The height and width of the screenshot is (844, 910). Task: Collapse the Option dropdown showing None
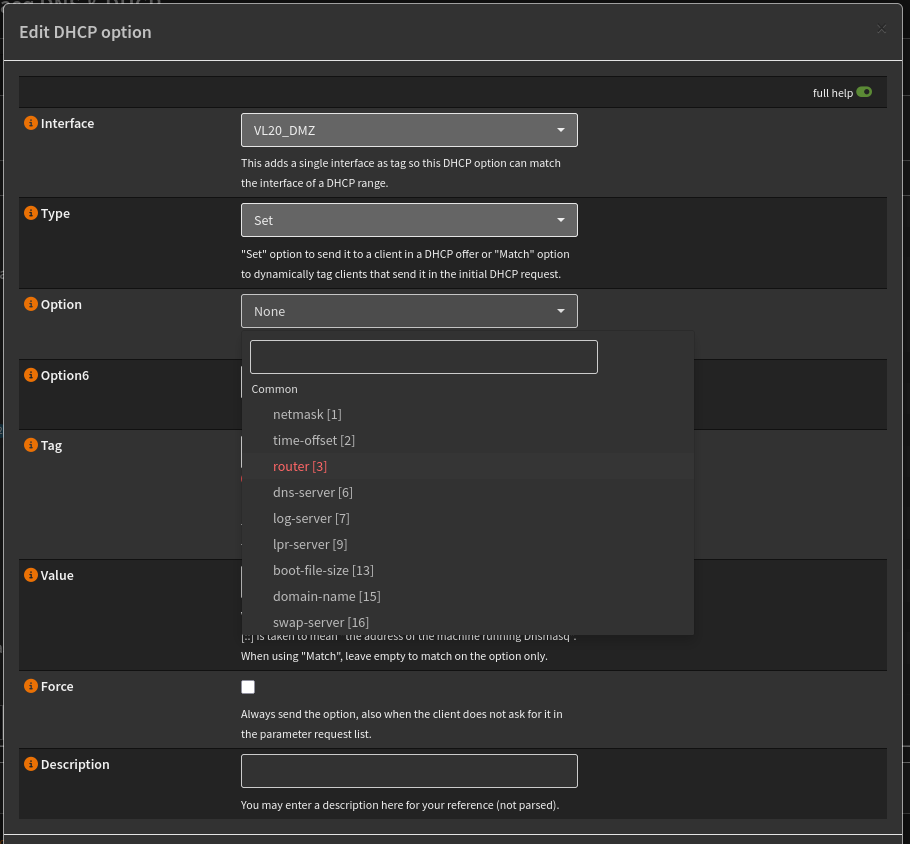408,310
